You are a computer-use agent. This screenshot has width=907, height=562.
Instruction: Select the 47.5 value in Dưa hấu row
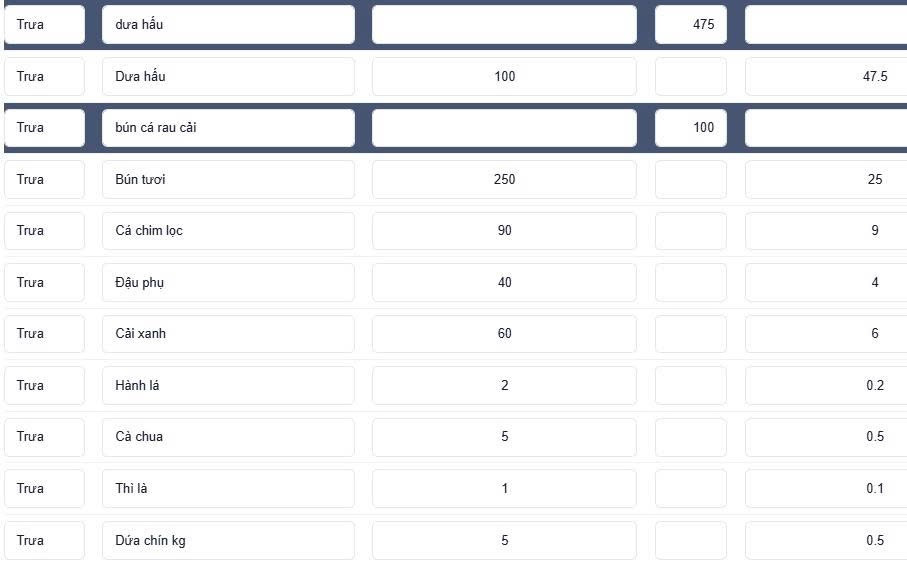pos(826,76)
